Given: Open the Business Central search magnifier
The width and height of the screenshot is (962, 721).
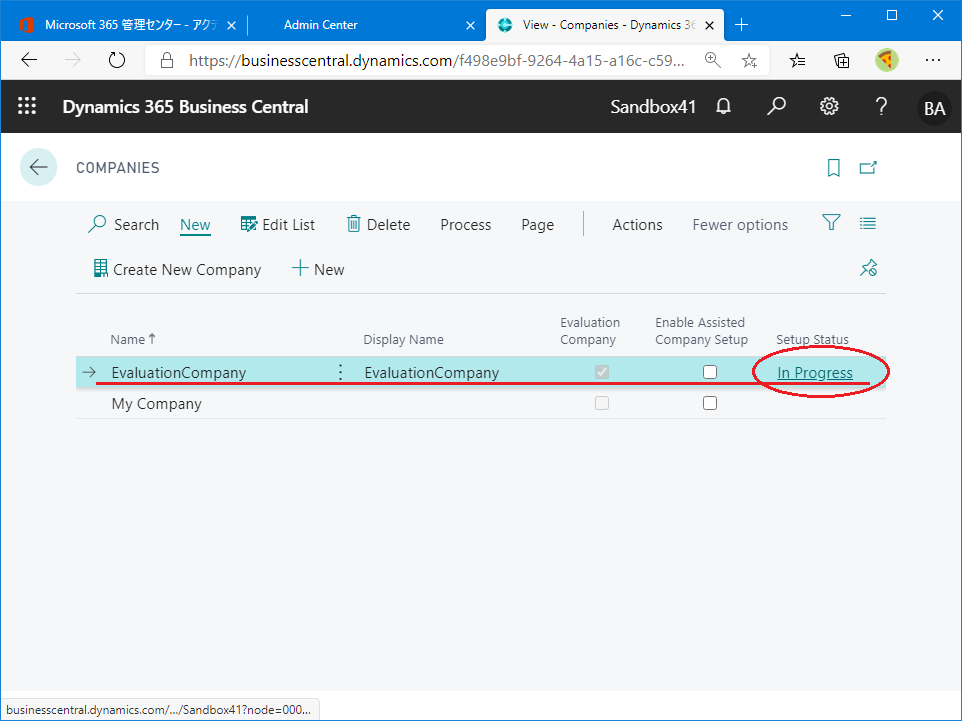Looking at the screenshot, I should (x=776, y=107).
